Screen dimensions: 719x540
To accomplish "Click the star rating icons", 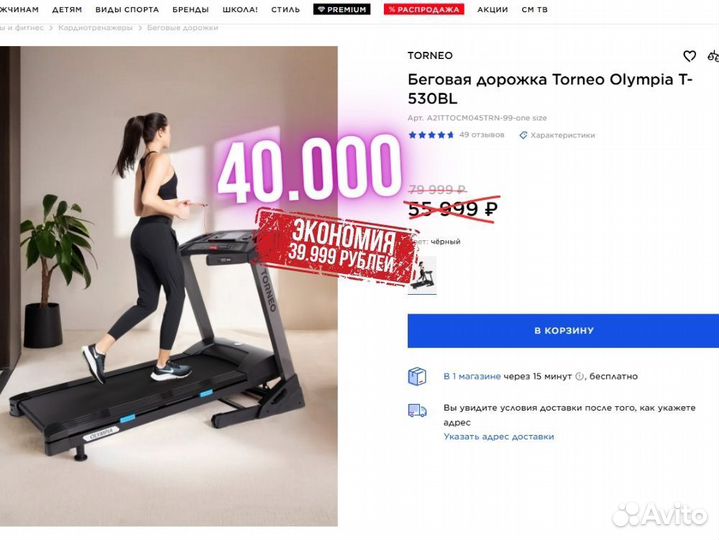I will pos(431,135).
